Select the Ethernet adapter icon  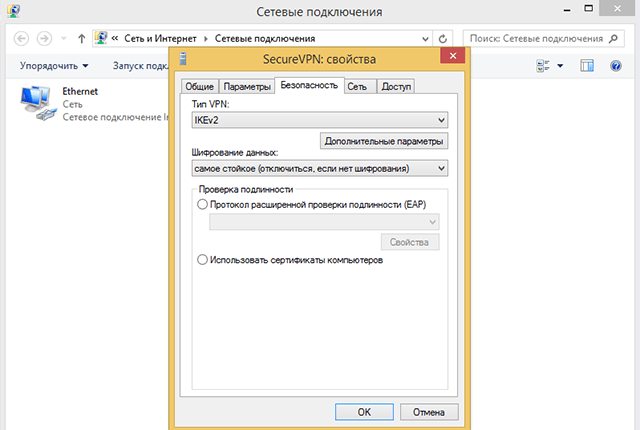tap(37, 102)
